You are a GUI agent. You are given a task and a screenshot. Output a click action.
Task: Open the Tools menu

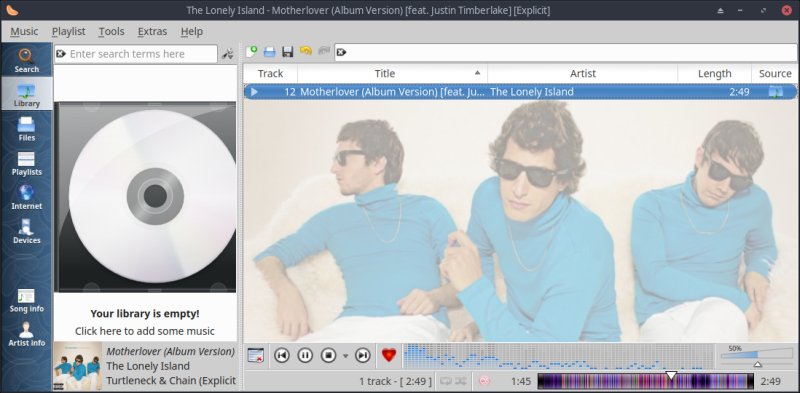click(x=111, y=32)
